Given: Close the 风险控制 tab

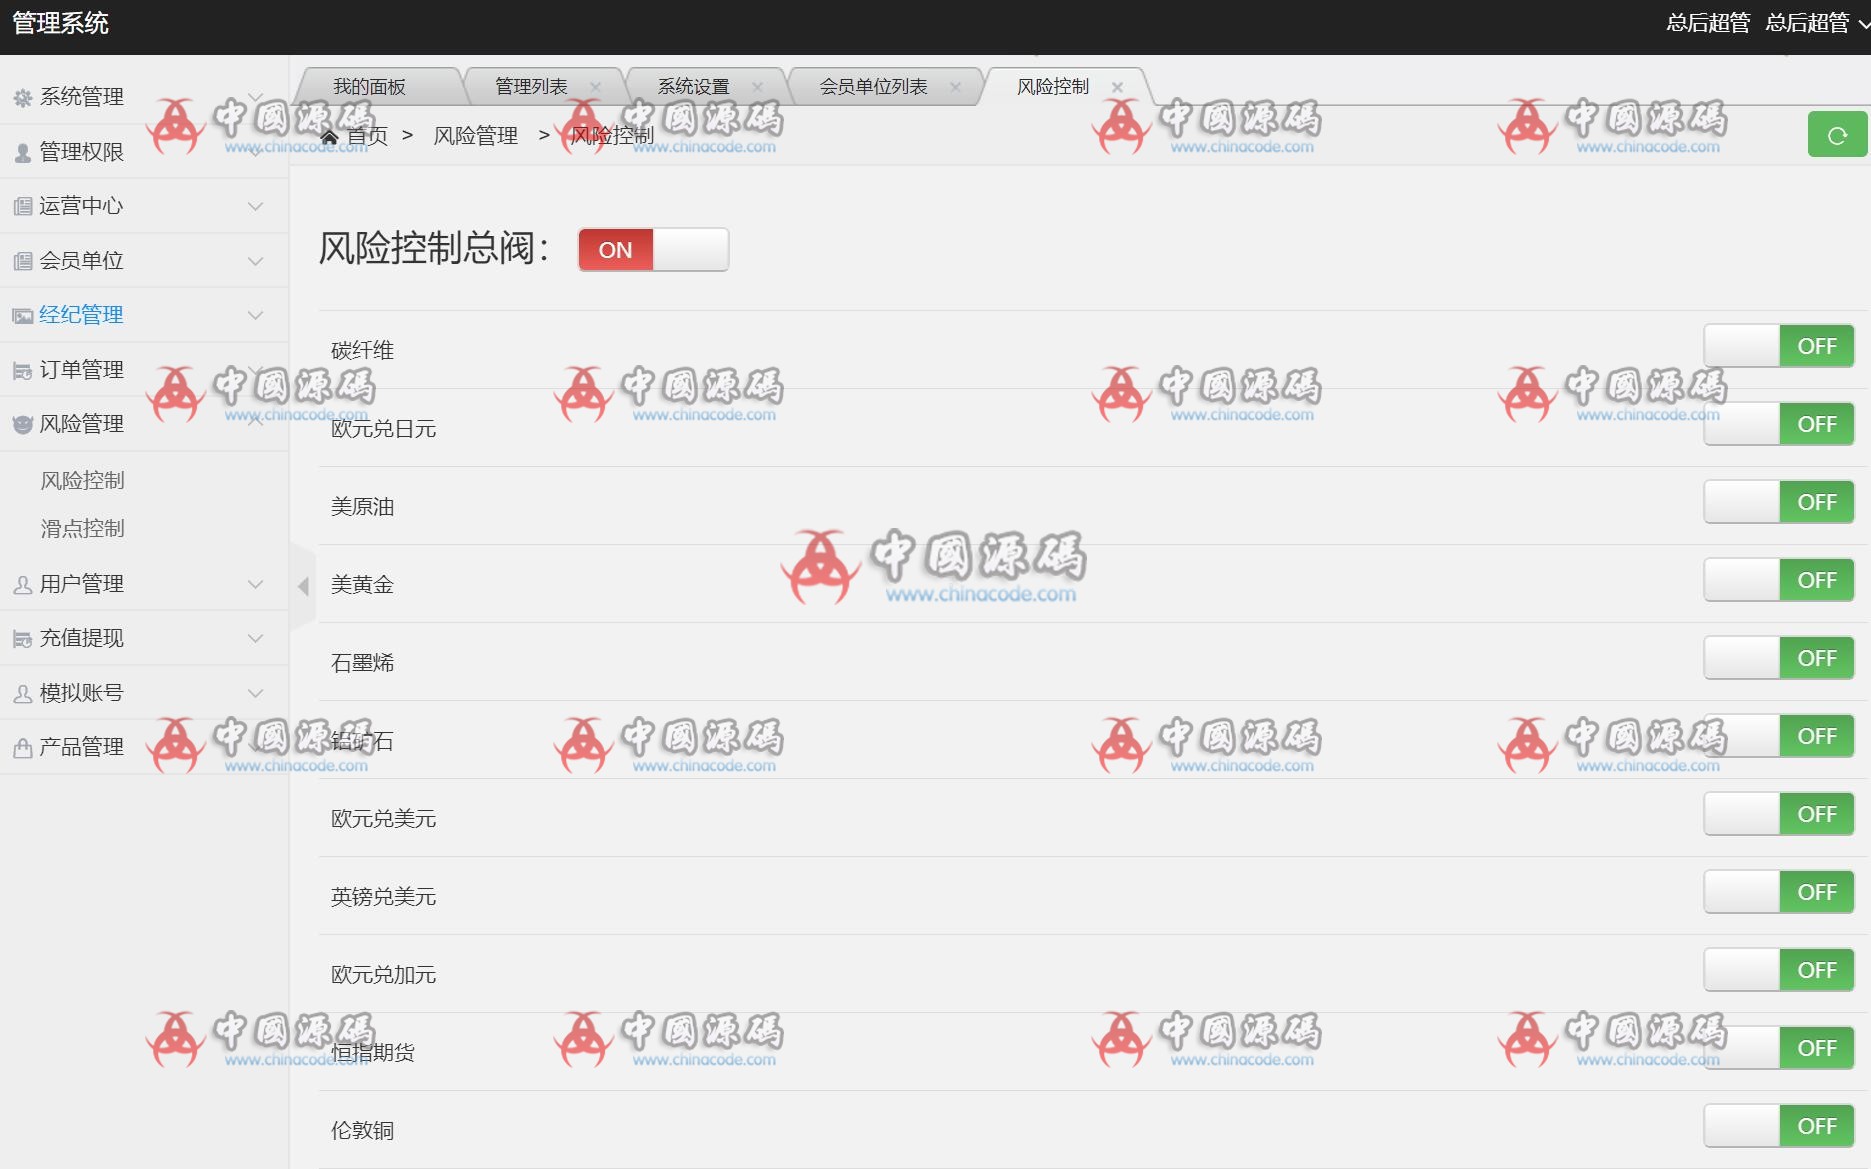Looking at the screenshot, I should tap(1117, 87).
